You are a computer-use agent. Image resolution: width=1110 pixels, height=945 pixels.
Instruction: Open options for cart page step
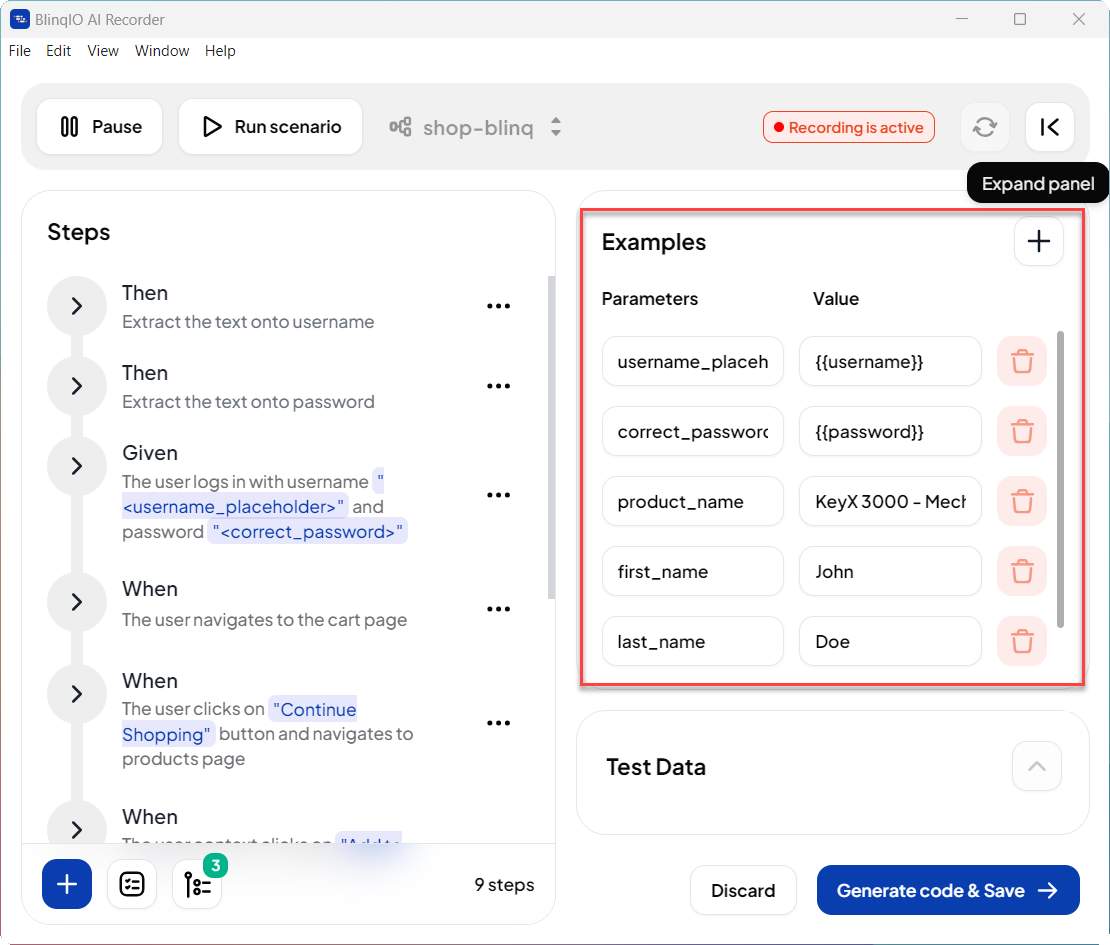498,609
